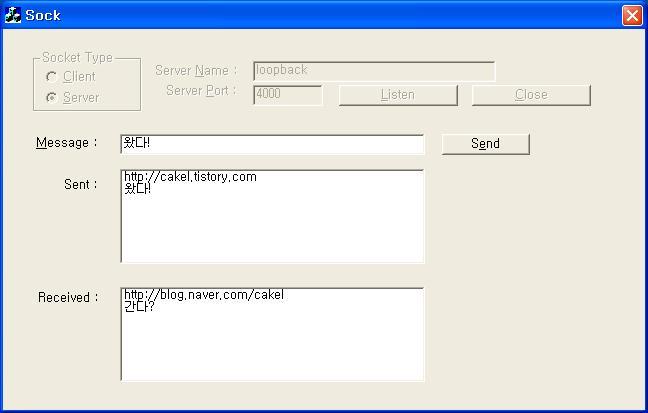Click the Send button
The image size is (648, 413).
tap(486, 144)
